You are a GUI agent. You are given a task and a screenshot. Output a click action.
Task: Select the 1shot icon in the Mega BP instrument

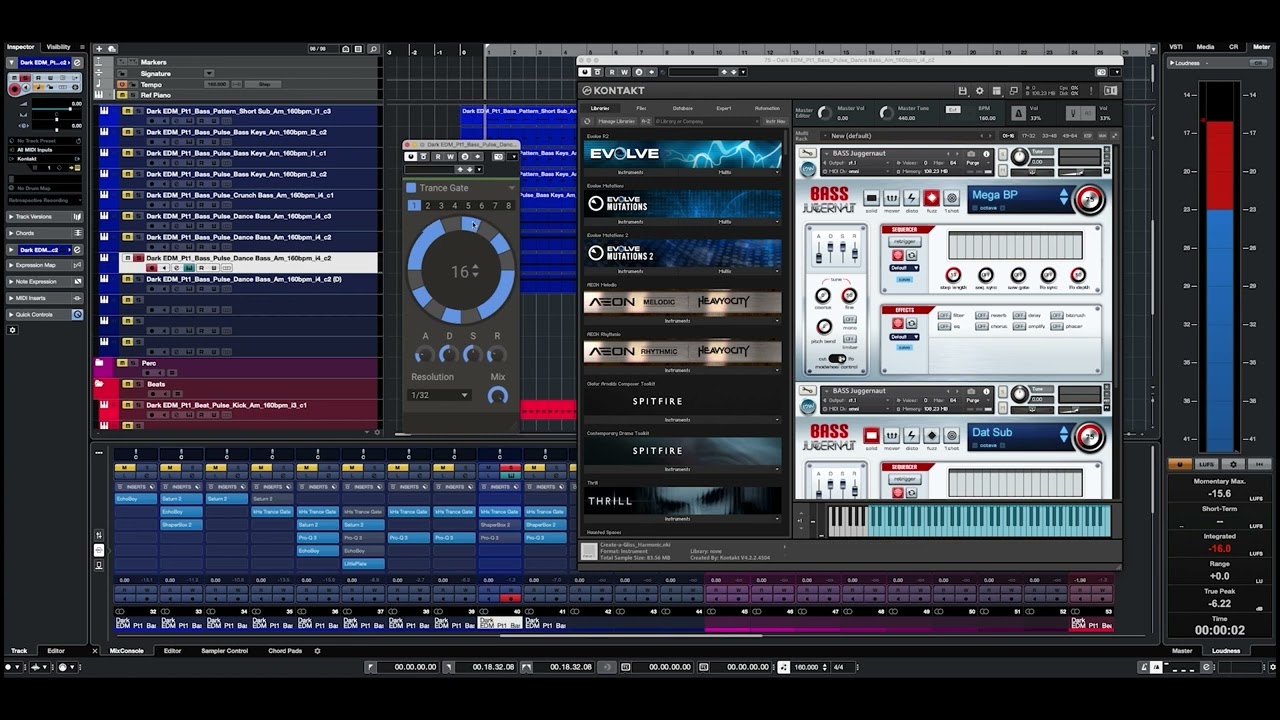pyautogui.click(x=951, y=198)
